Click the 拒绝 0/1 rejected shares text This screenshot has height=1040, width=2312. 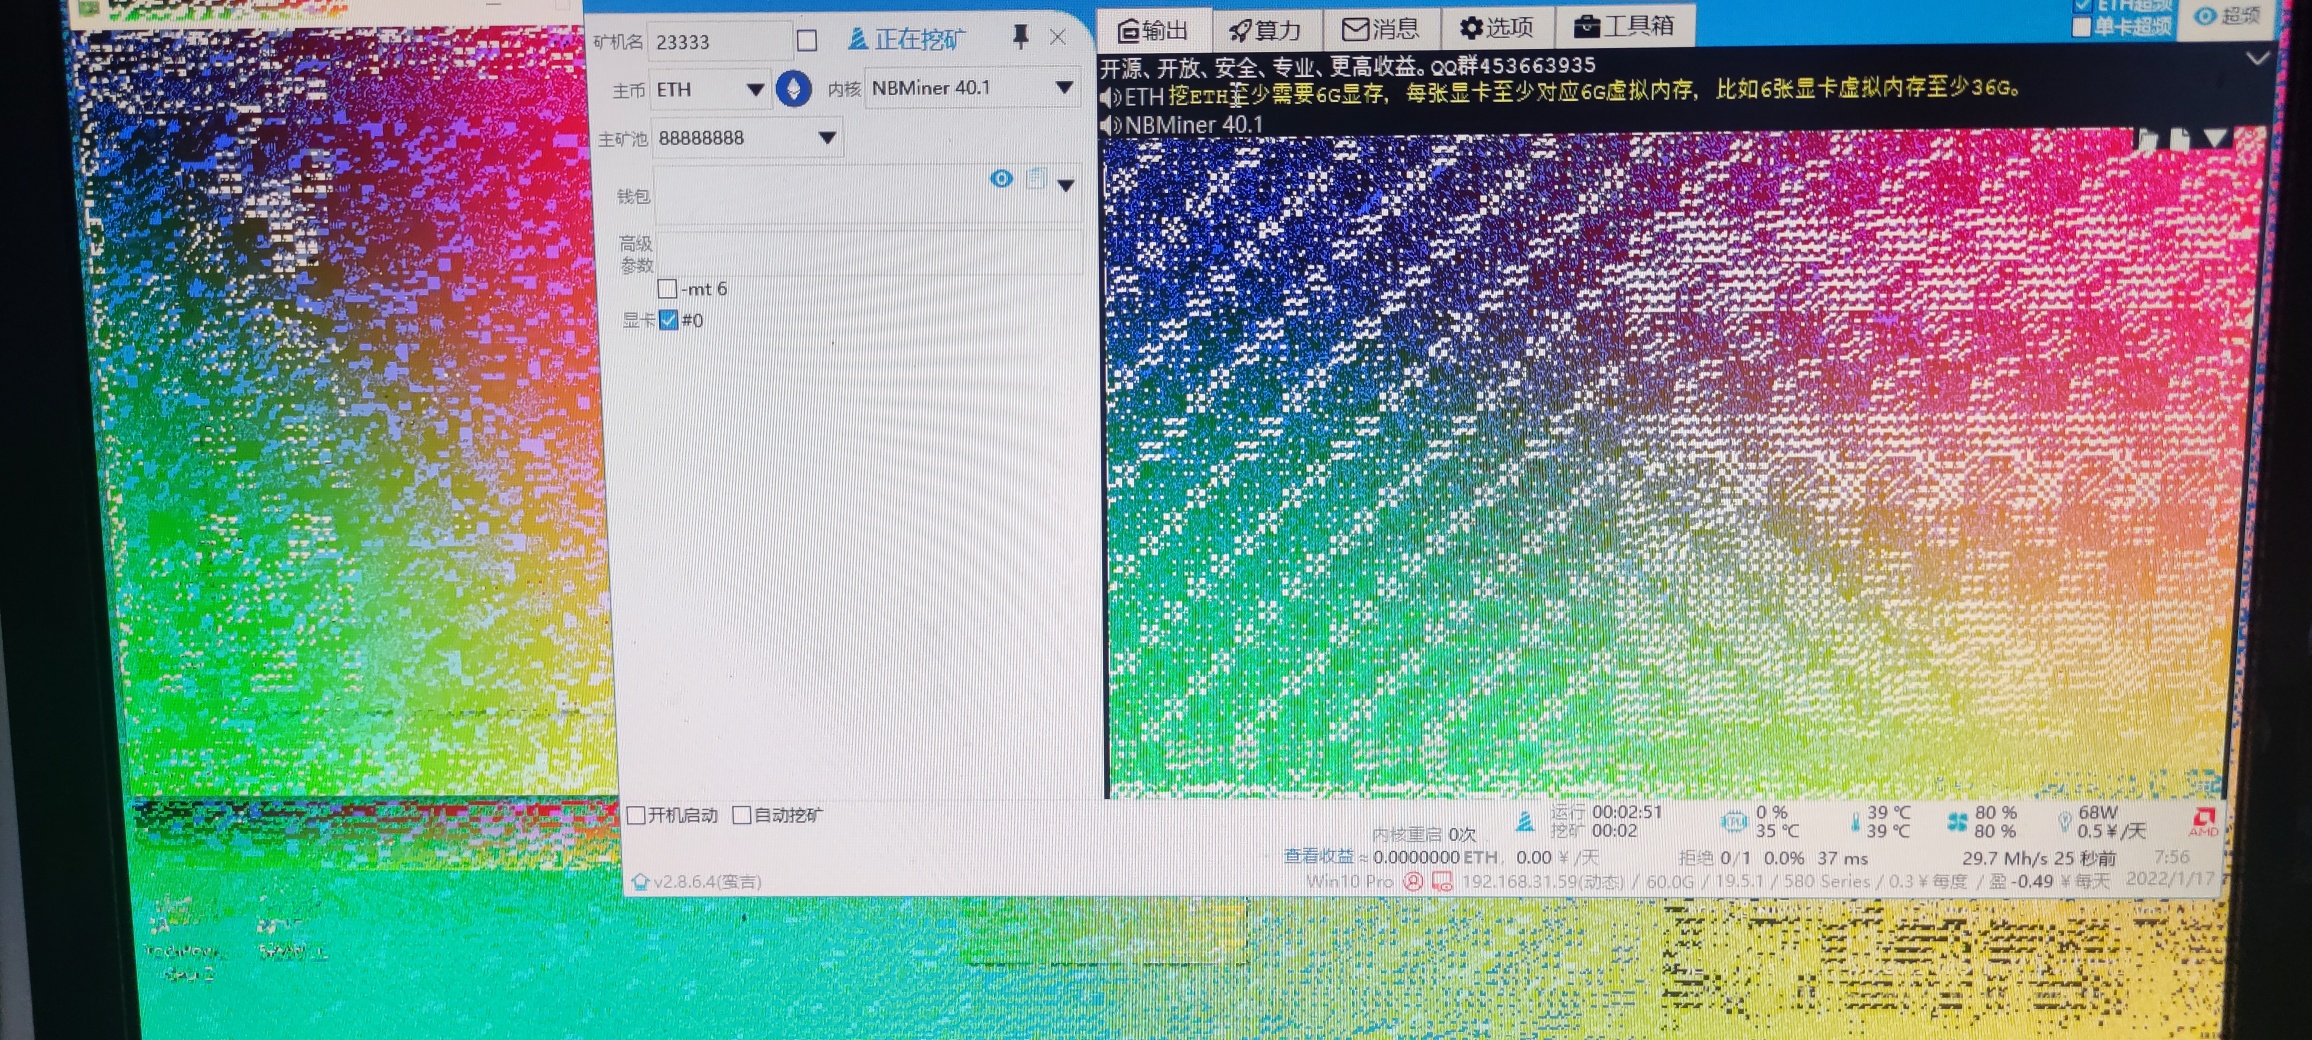tap(1715, 858)
